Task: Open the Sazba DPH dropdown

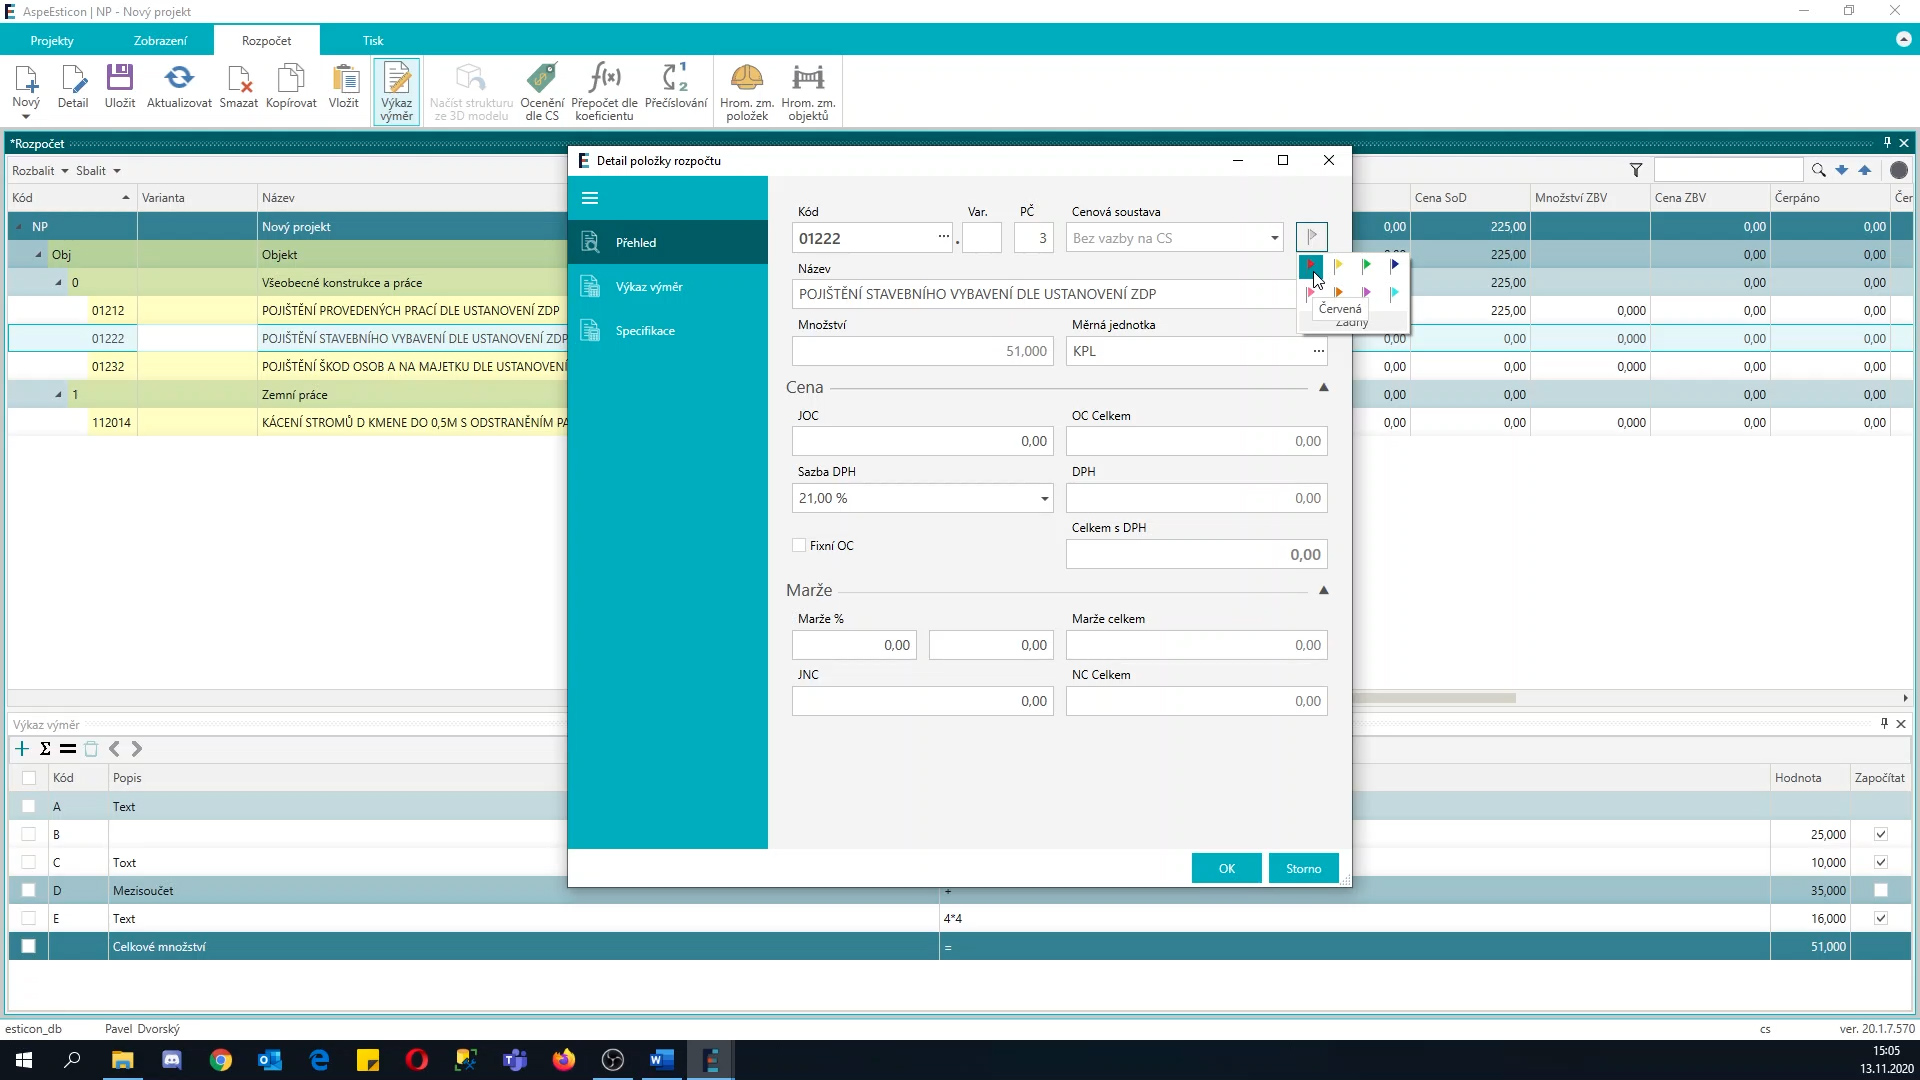Action: (x=1044, y=498)
